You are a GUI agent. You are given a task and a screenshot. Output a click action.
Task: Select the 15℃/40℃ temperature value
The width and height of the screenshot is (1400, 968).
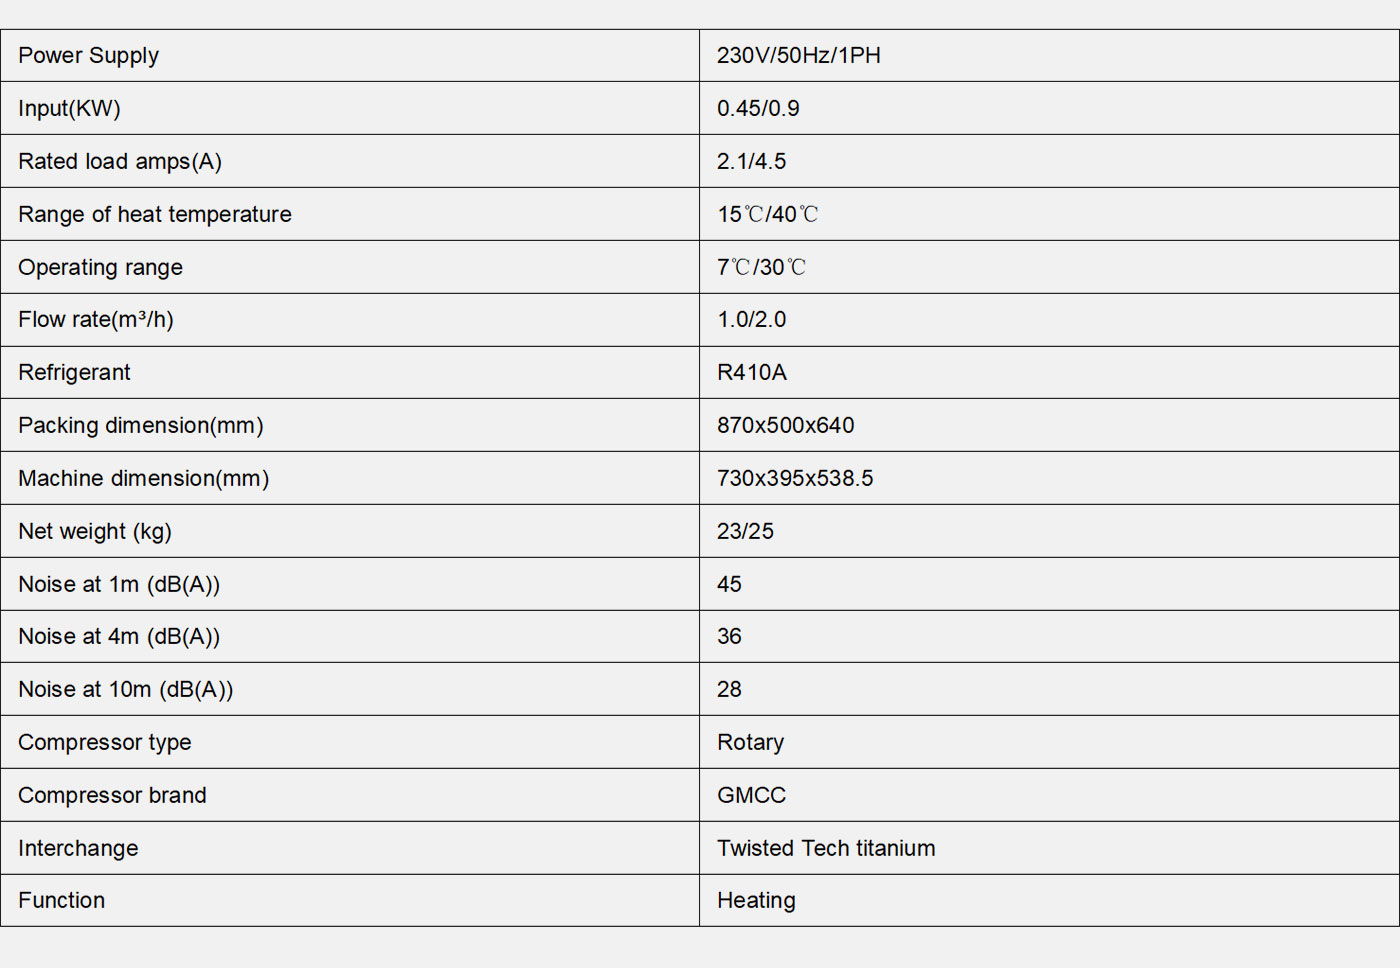[767, 215]
